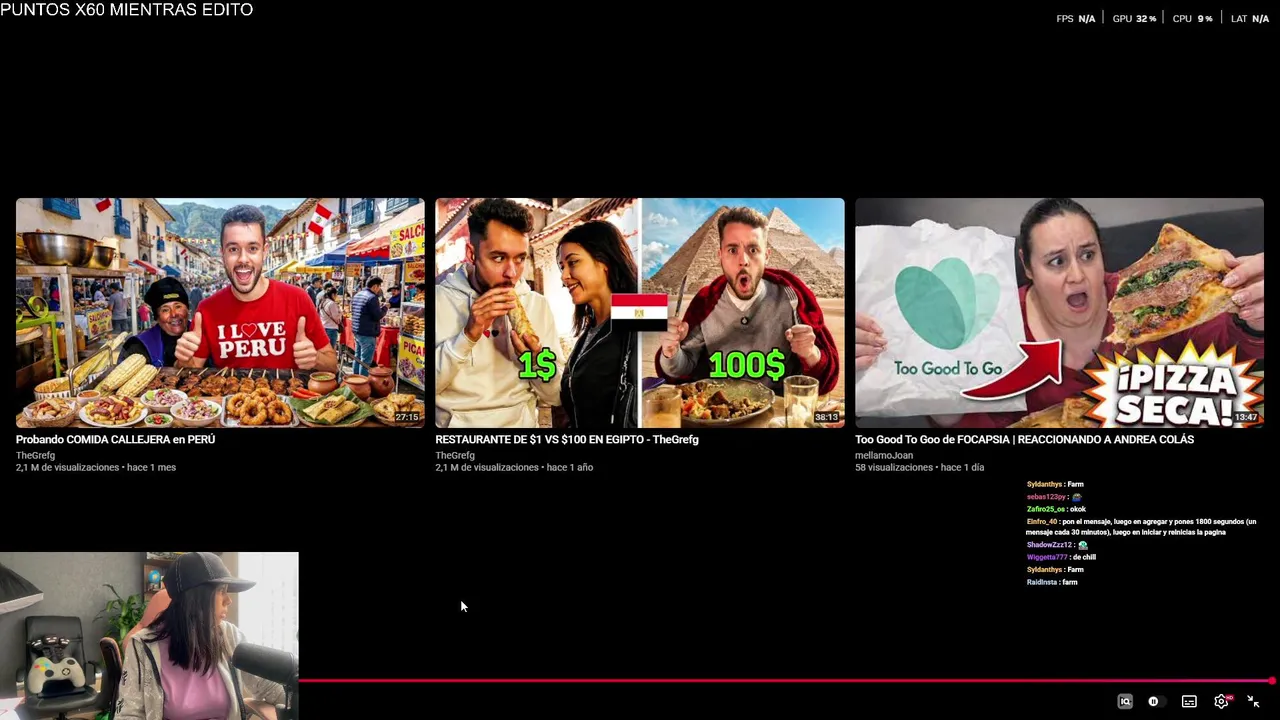Click Elnfro_40's chat message about 1800 segundos
Image resolution: width=1280 pixels, height=720 pixels.
[1141, 527]
